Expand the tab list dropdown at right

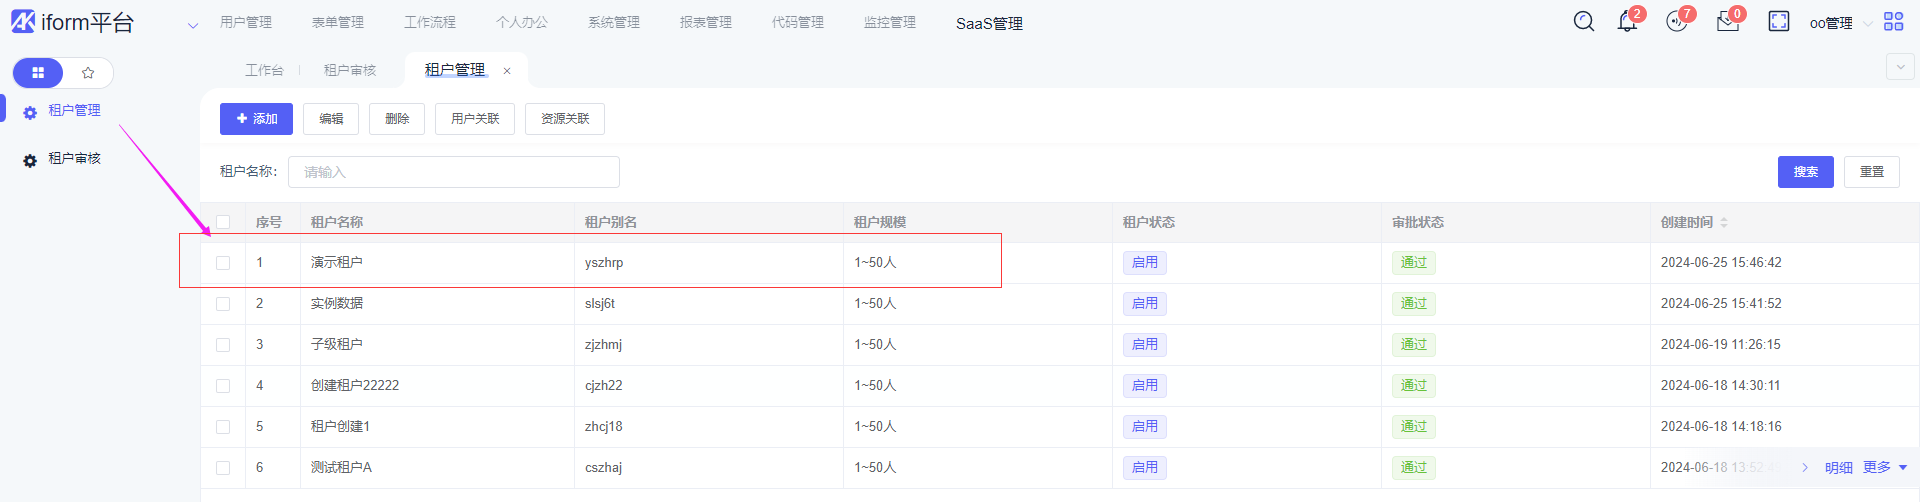coord(1899,67)
